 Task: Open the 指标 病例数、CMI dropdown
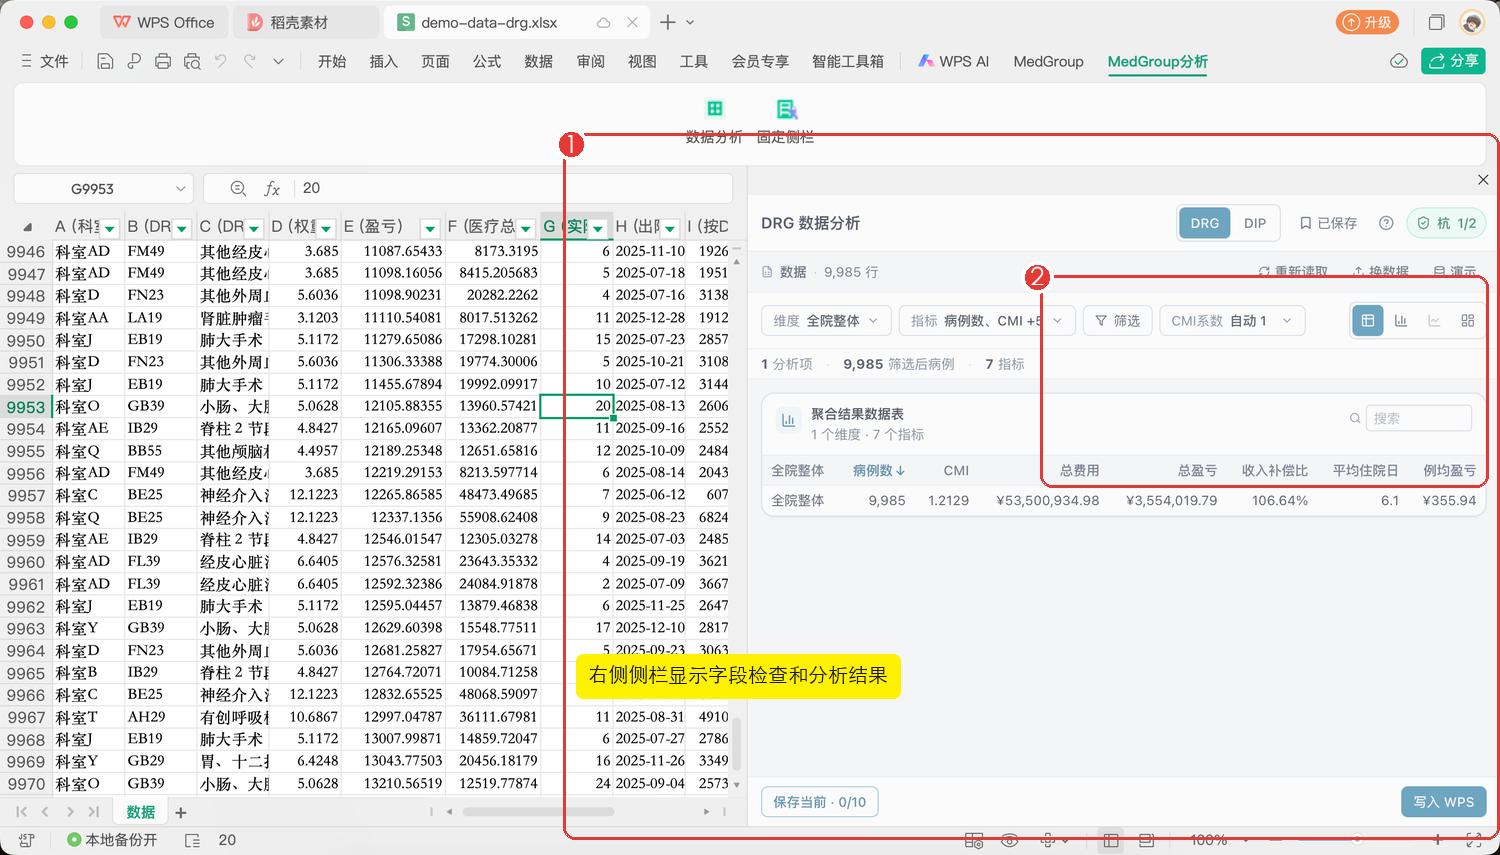987,320
